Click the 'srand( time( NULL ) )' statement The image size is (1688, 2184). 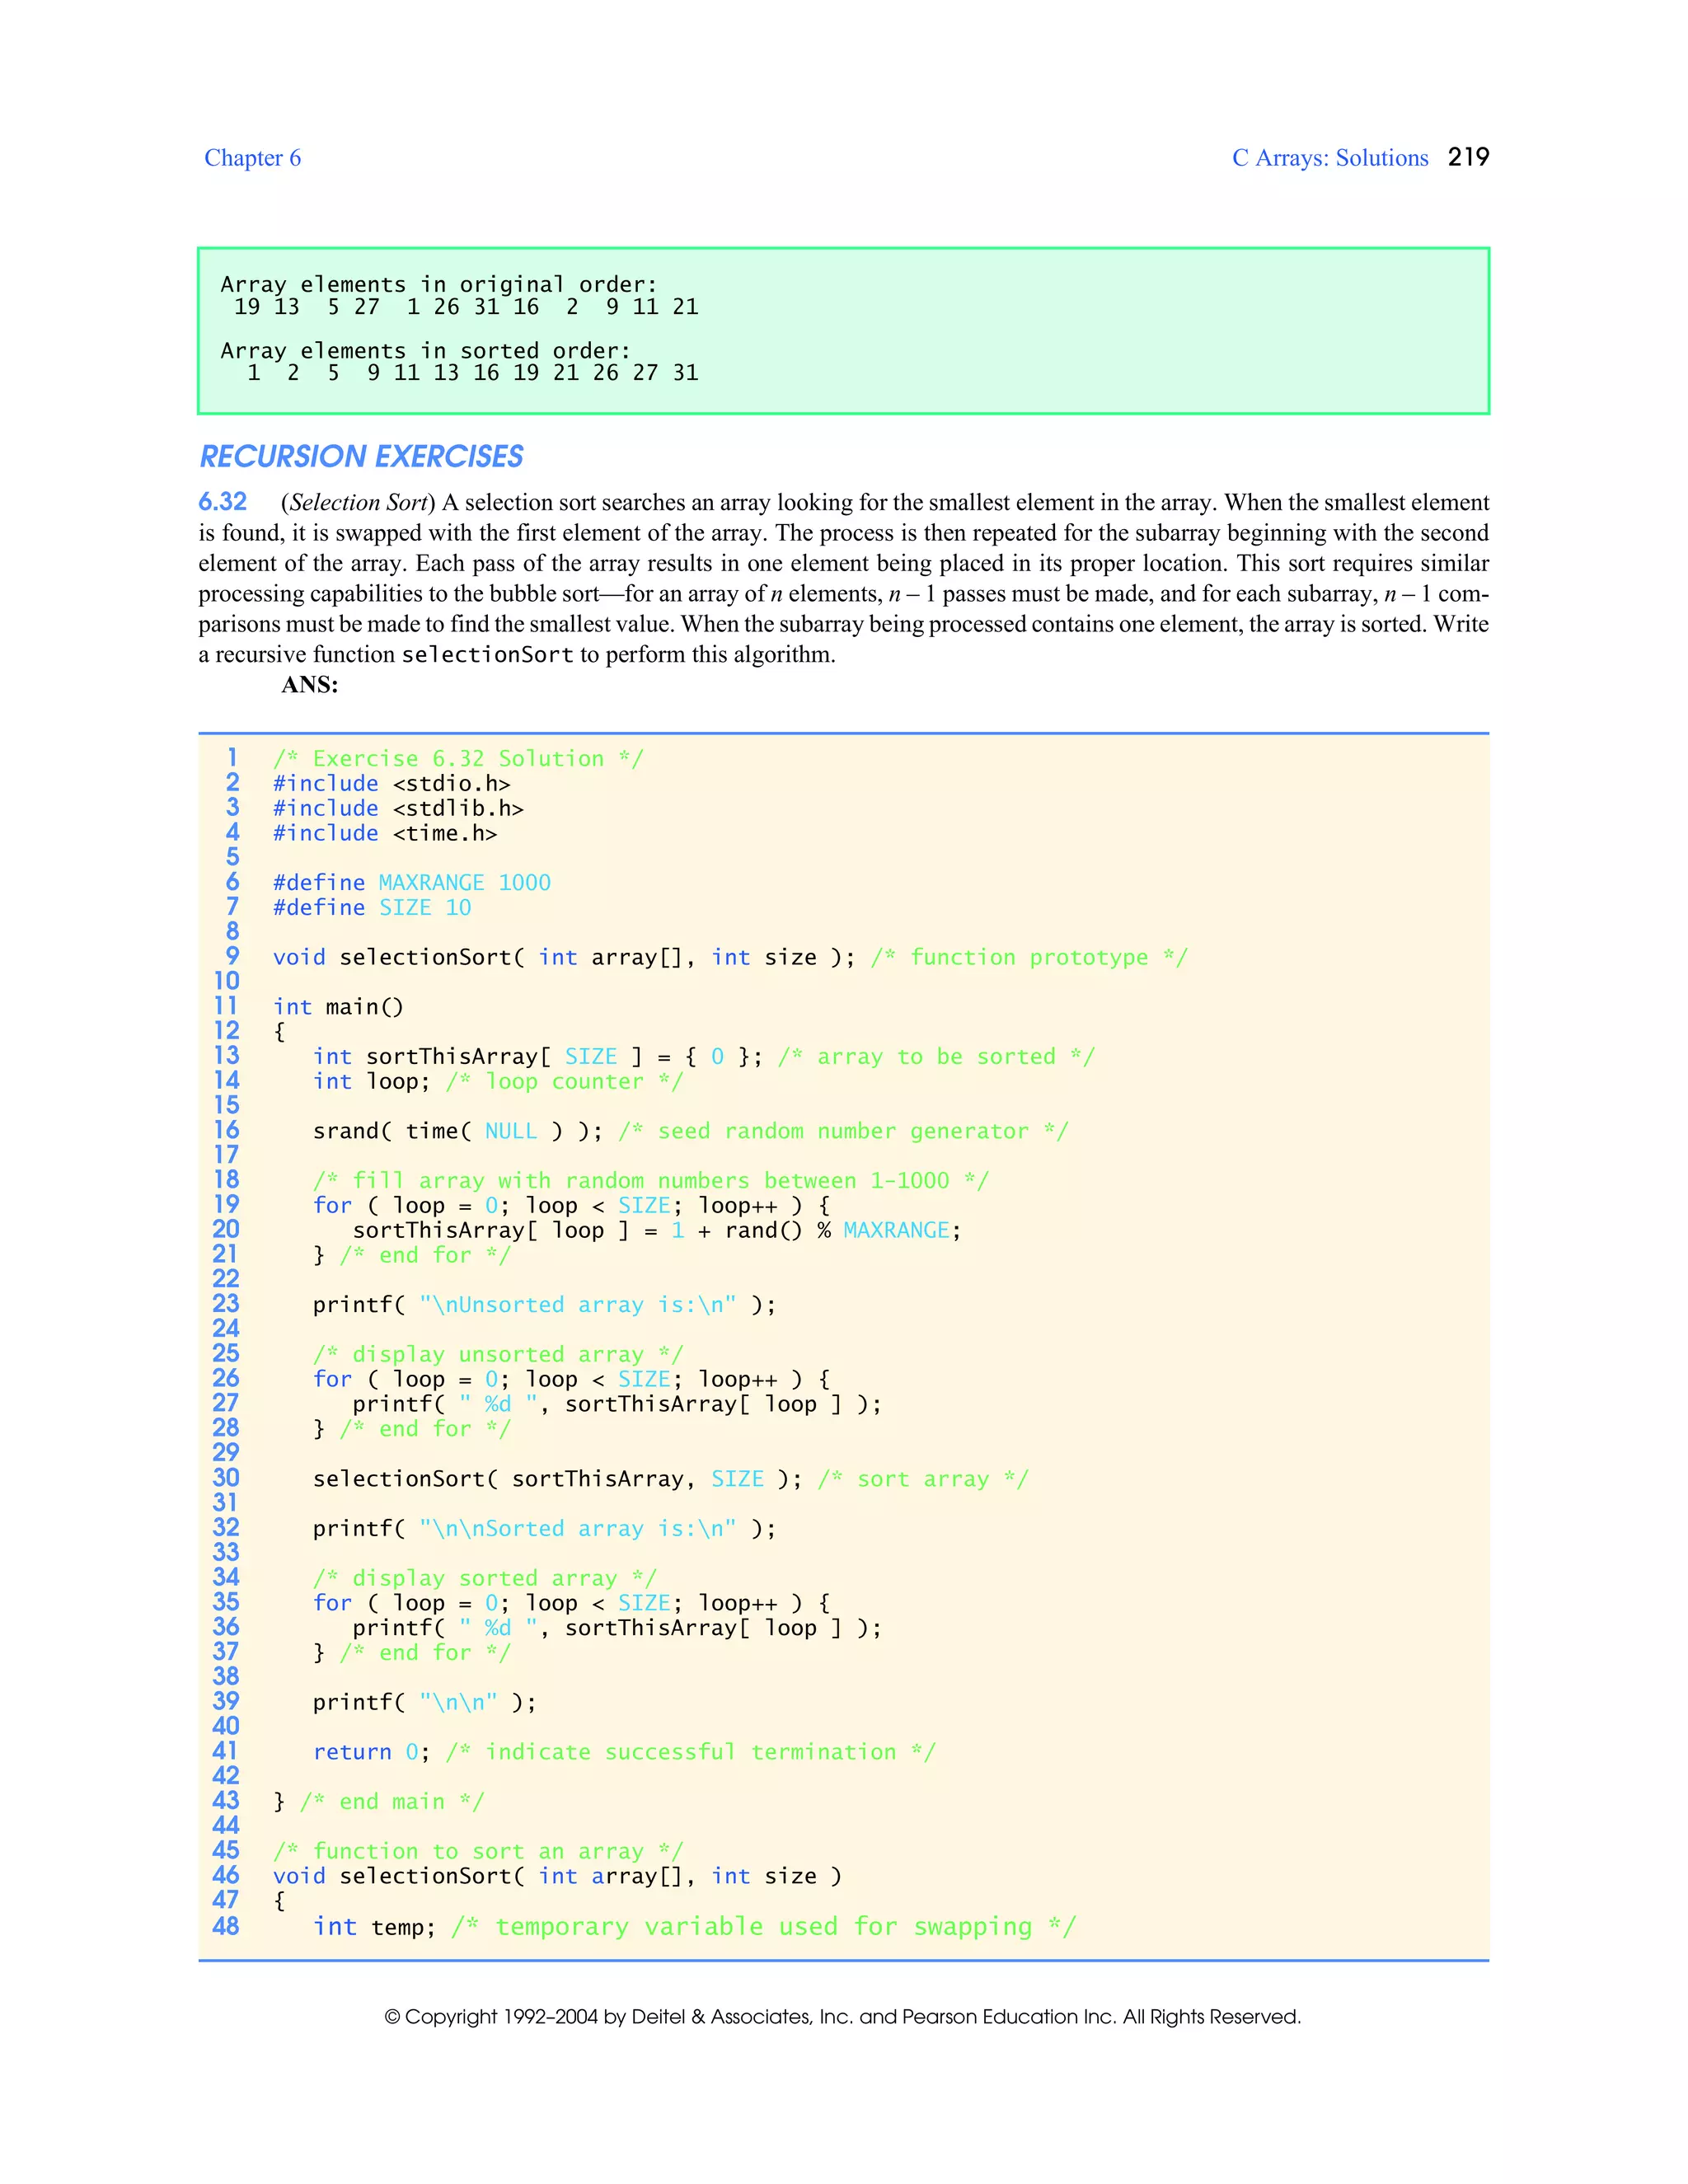point(457,1131)
